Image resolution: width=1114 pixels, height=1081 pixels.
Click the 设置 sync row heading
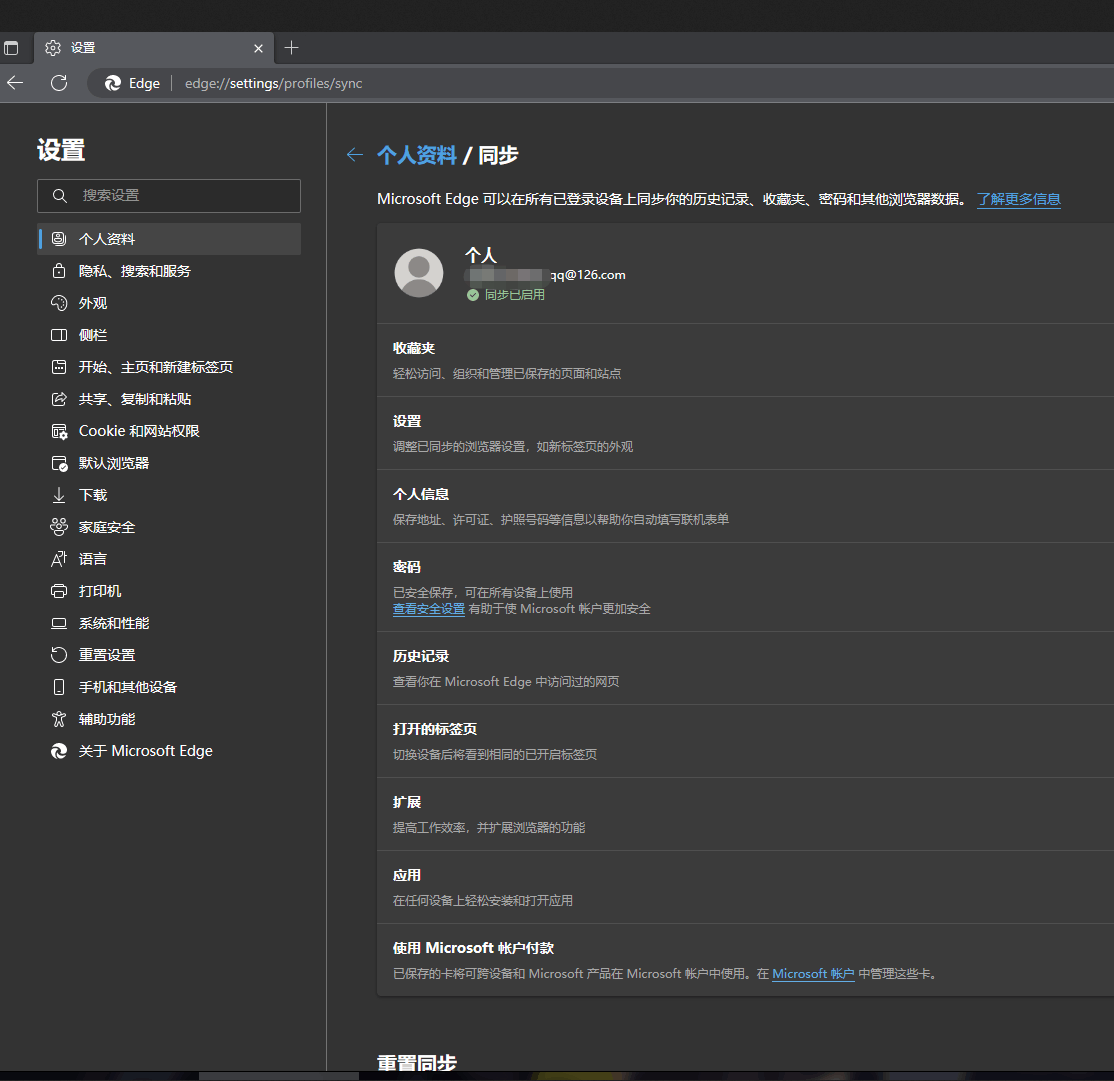[x=407, y=421]
